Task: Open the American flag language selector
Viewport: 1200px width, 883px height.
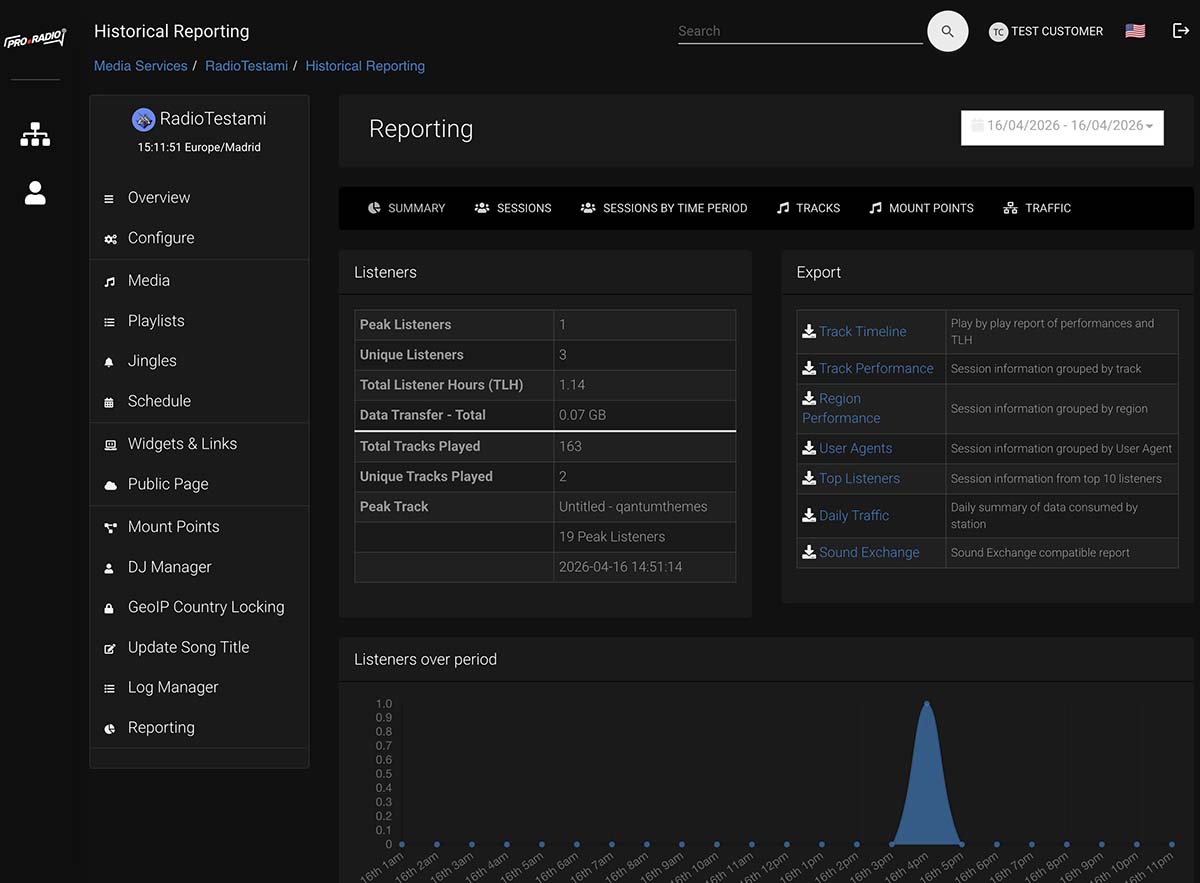Action: 1135,30
